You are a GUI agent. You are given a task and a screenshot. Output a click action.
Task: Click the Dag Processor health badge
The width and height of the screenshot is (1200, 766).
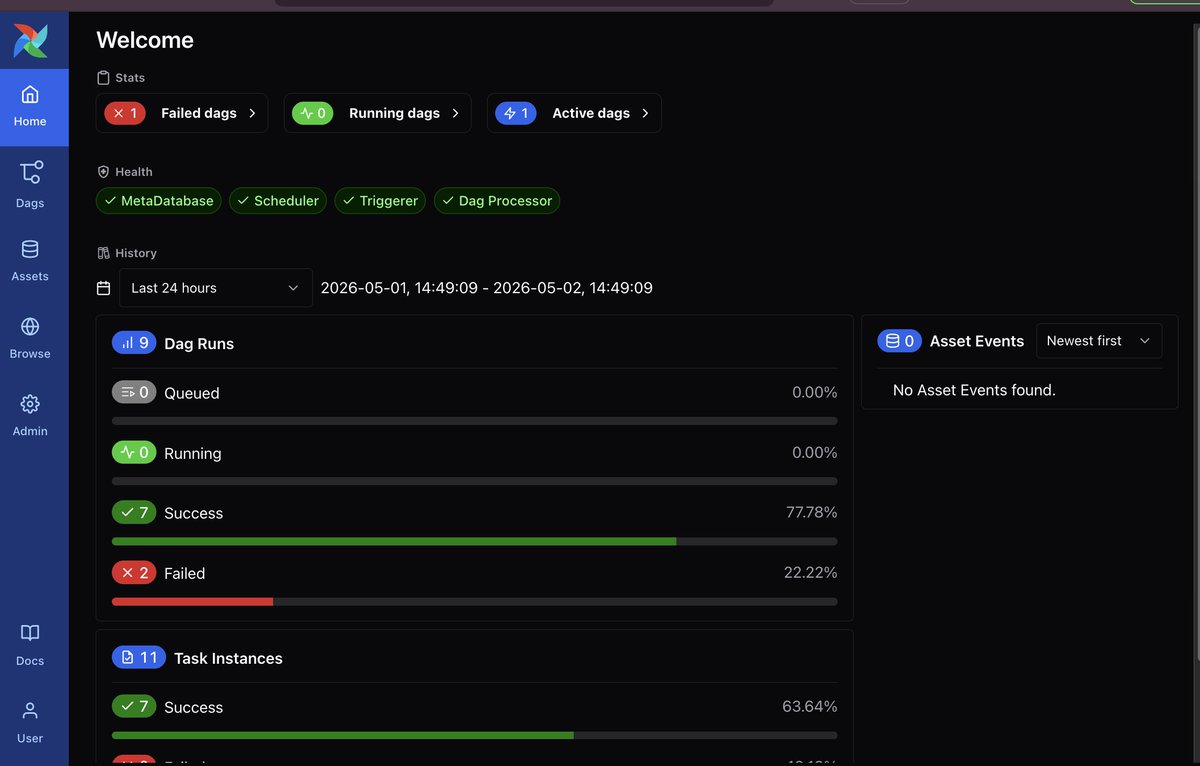(x=497, y=201)
